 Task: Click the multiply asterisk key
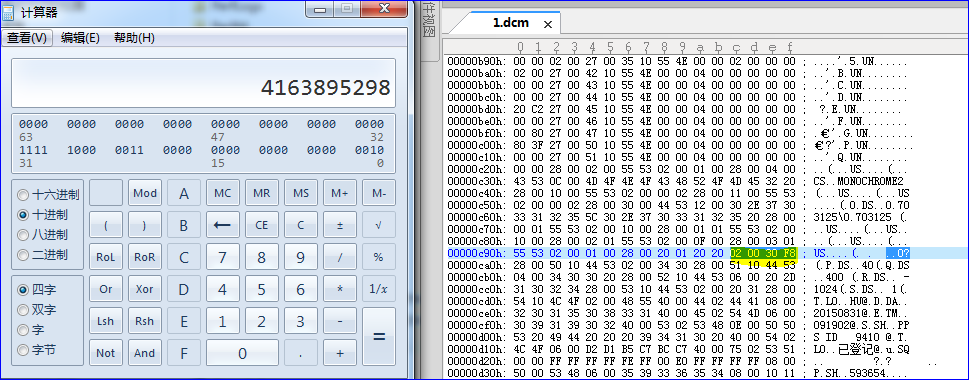pyautogui.click(x=340, y=289)
